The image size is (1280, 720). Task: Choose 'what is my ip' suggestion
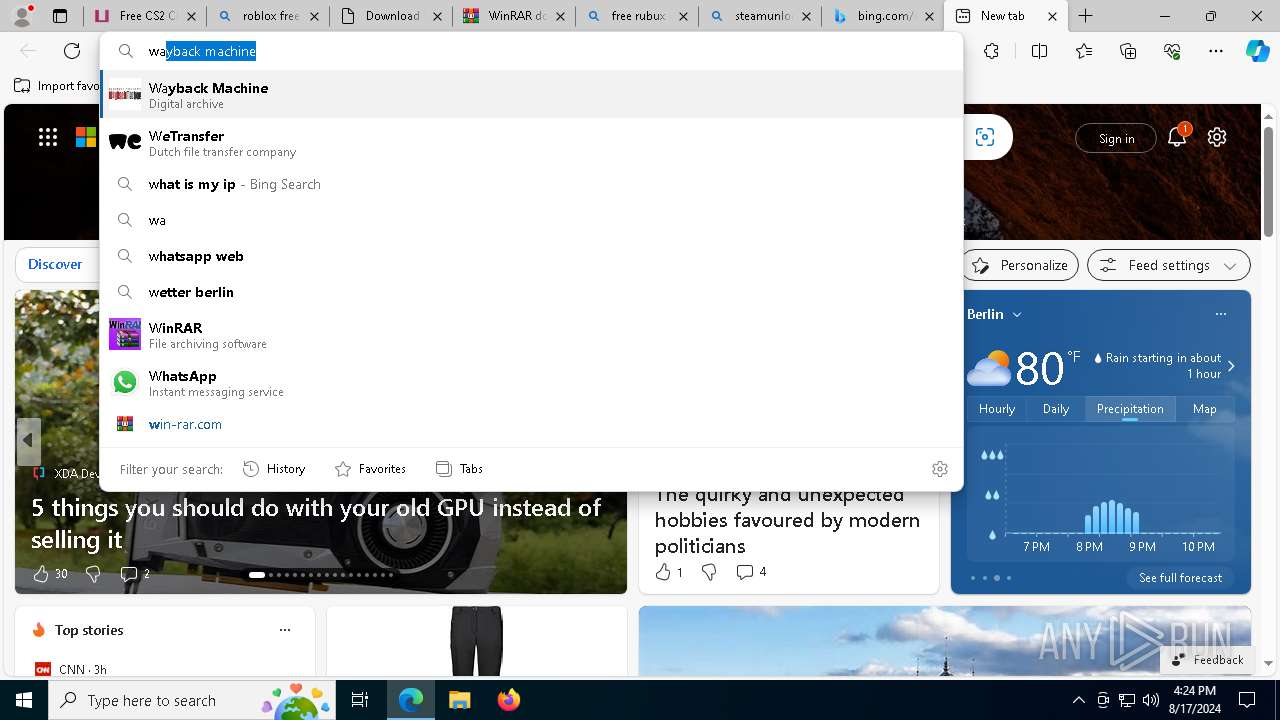[531, 184]
